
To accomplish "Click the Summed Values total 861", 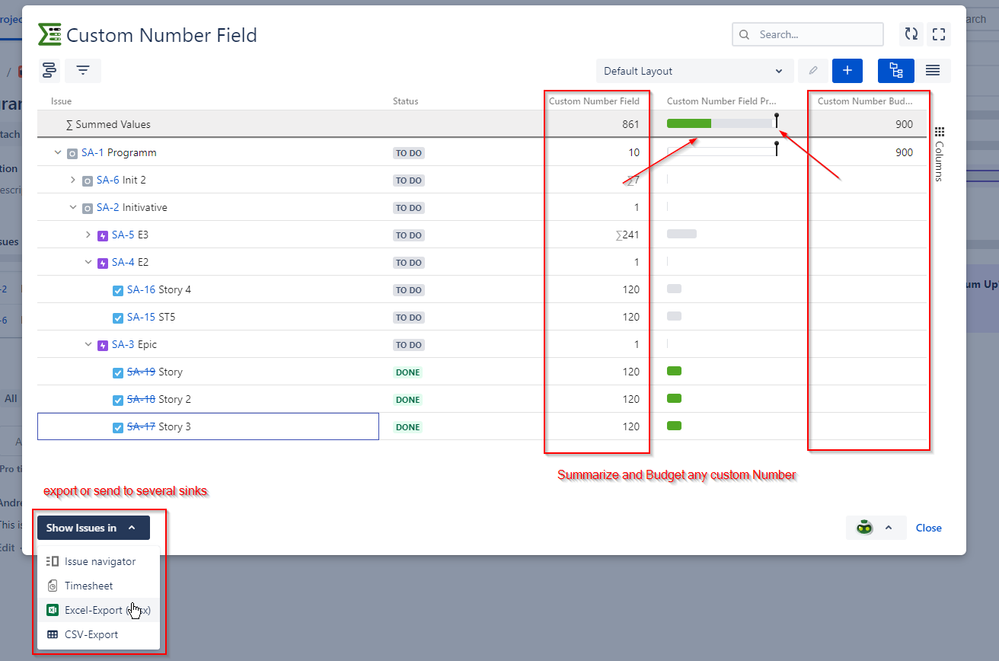I will (x=630, y=124).
